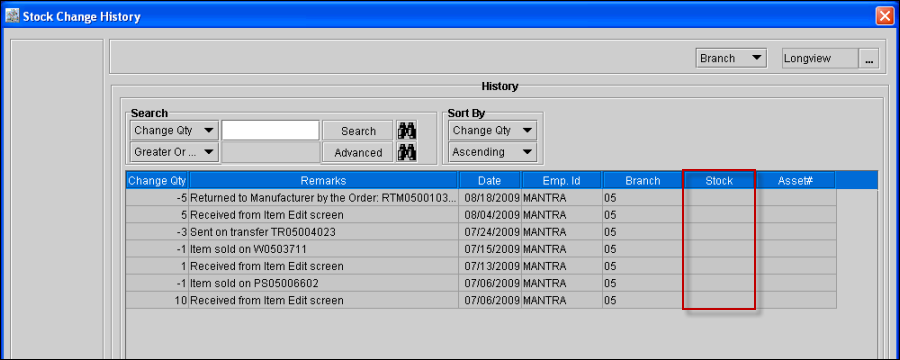Select the Returned to Manufacturer by the Order row
Viewport: 900px width, 360px height.
(x=481, y=198)
